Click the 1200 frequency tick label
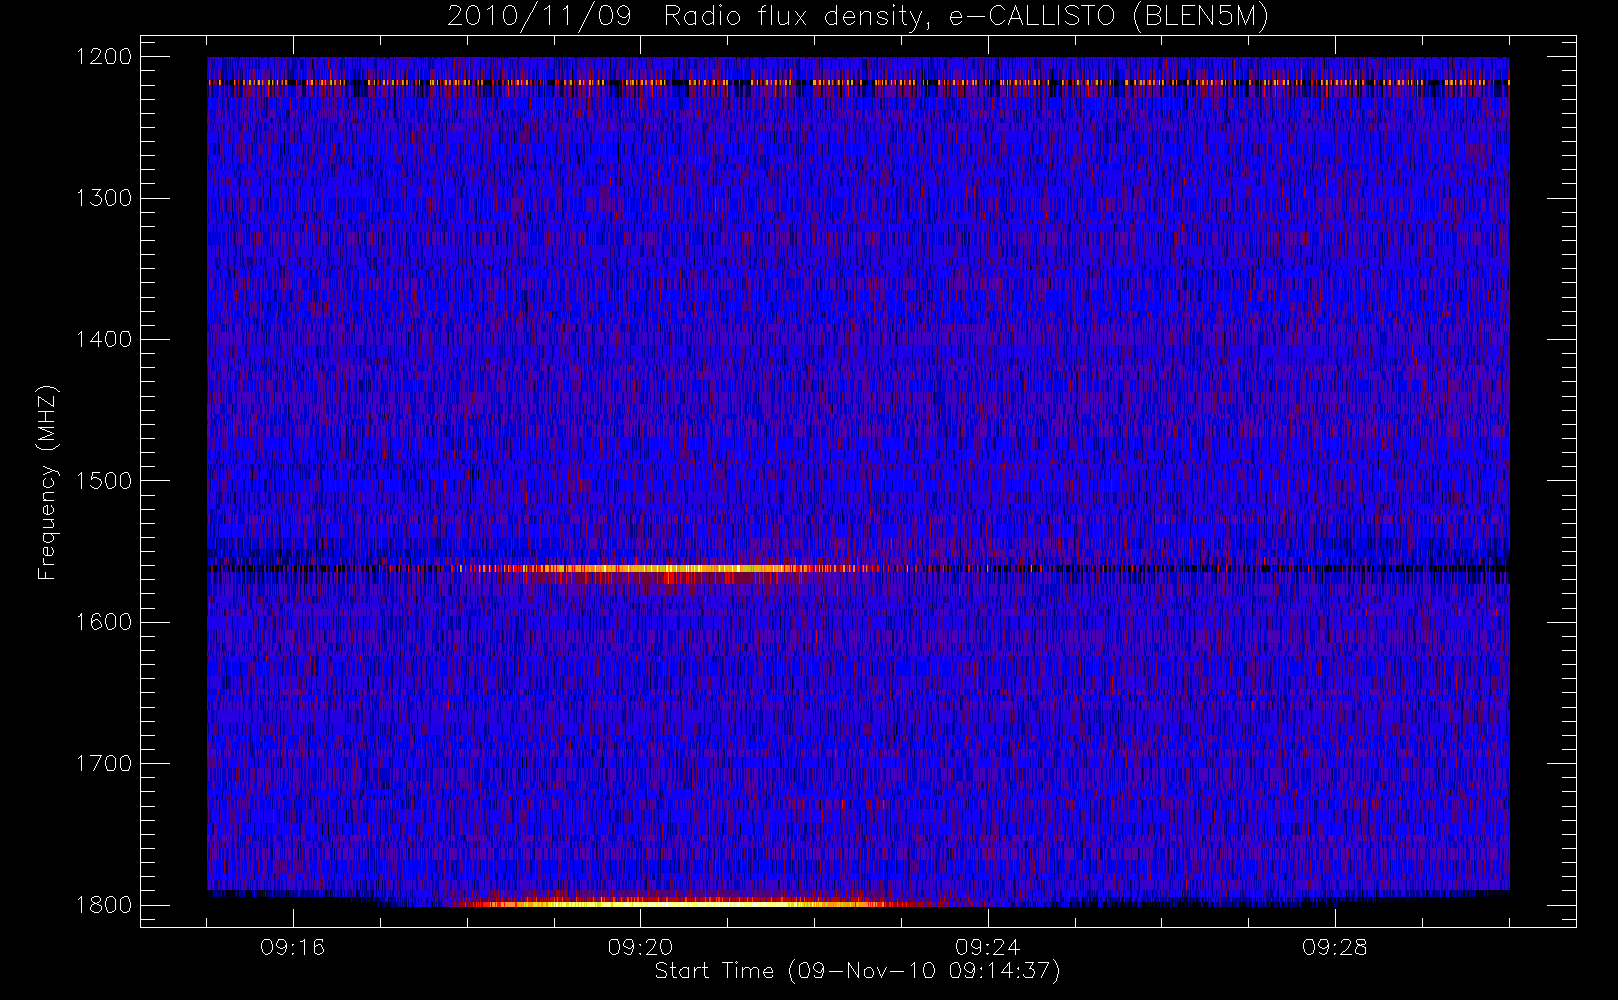The height and width of the screenshot is (1000, 1618). (x=104, y=57)
